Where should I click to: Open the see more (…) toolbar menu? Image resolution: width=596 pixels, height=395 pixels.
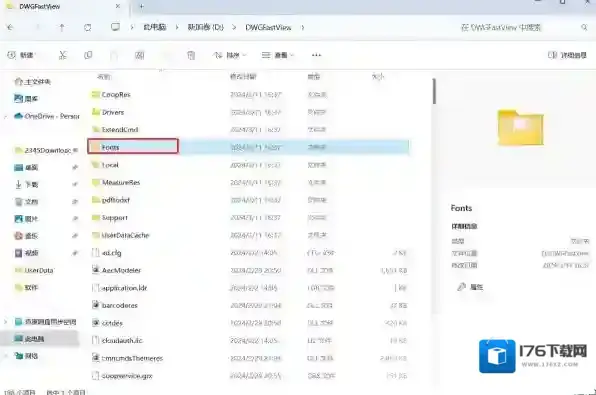point(316,55)
